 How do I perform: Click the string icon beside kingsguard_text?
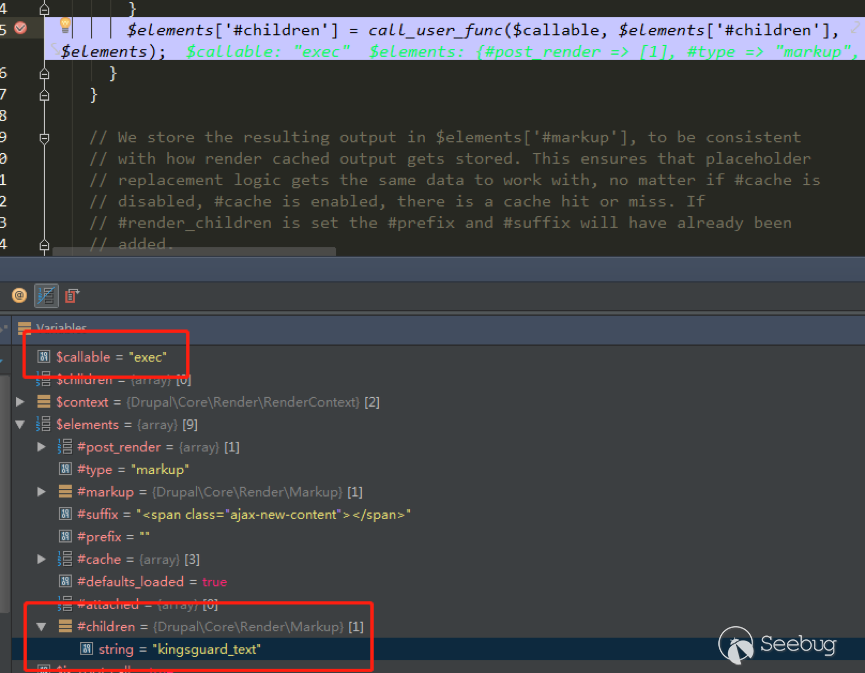click(86, 649)
